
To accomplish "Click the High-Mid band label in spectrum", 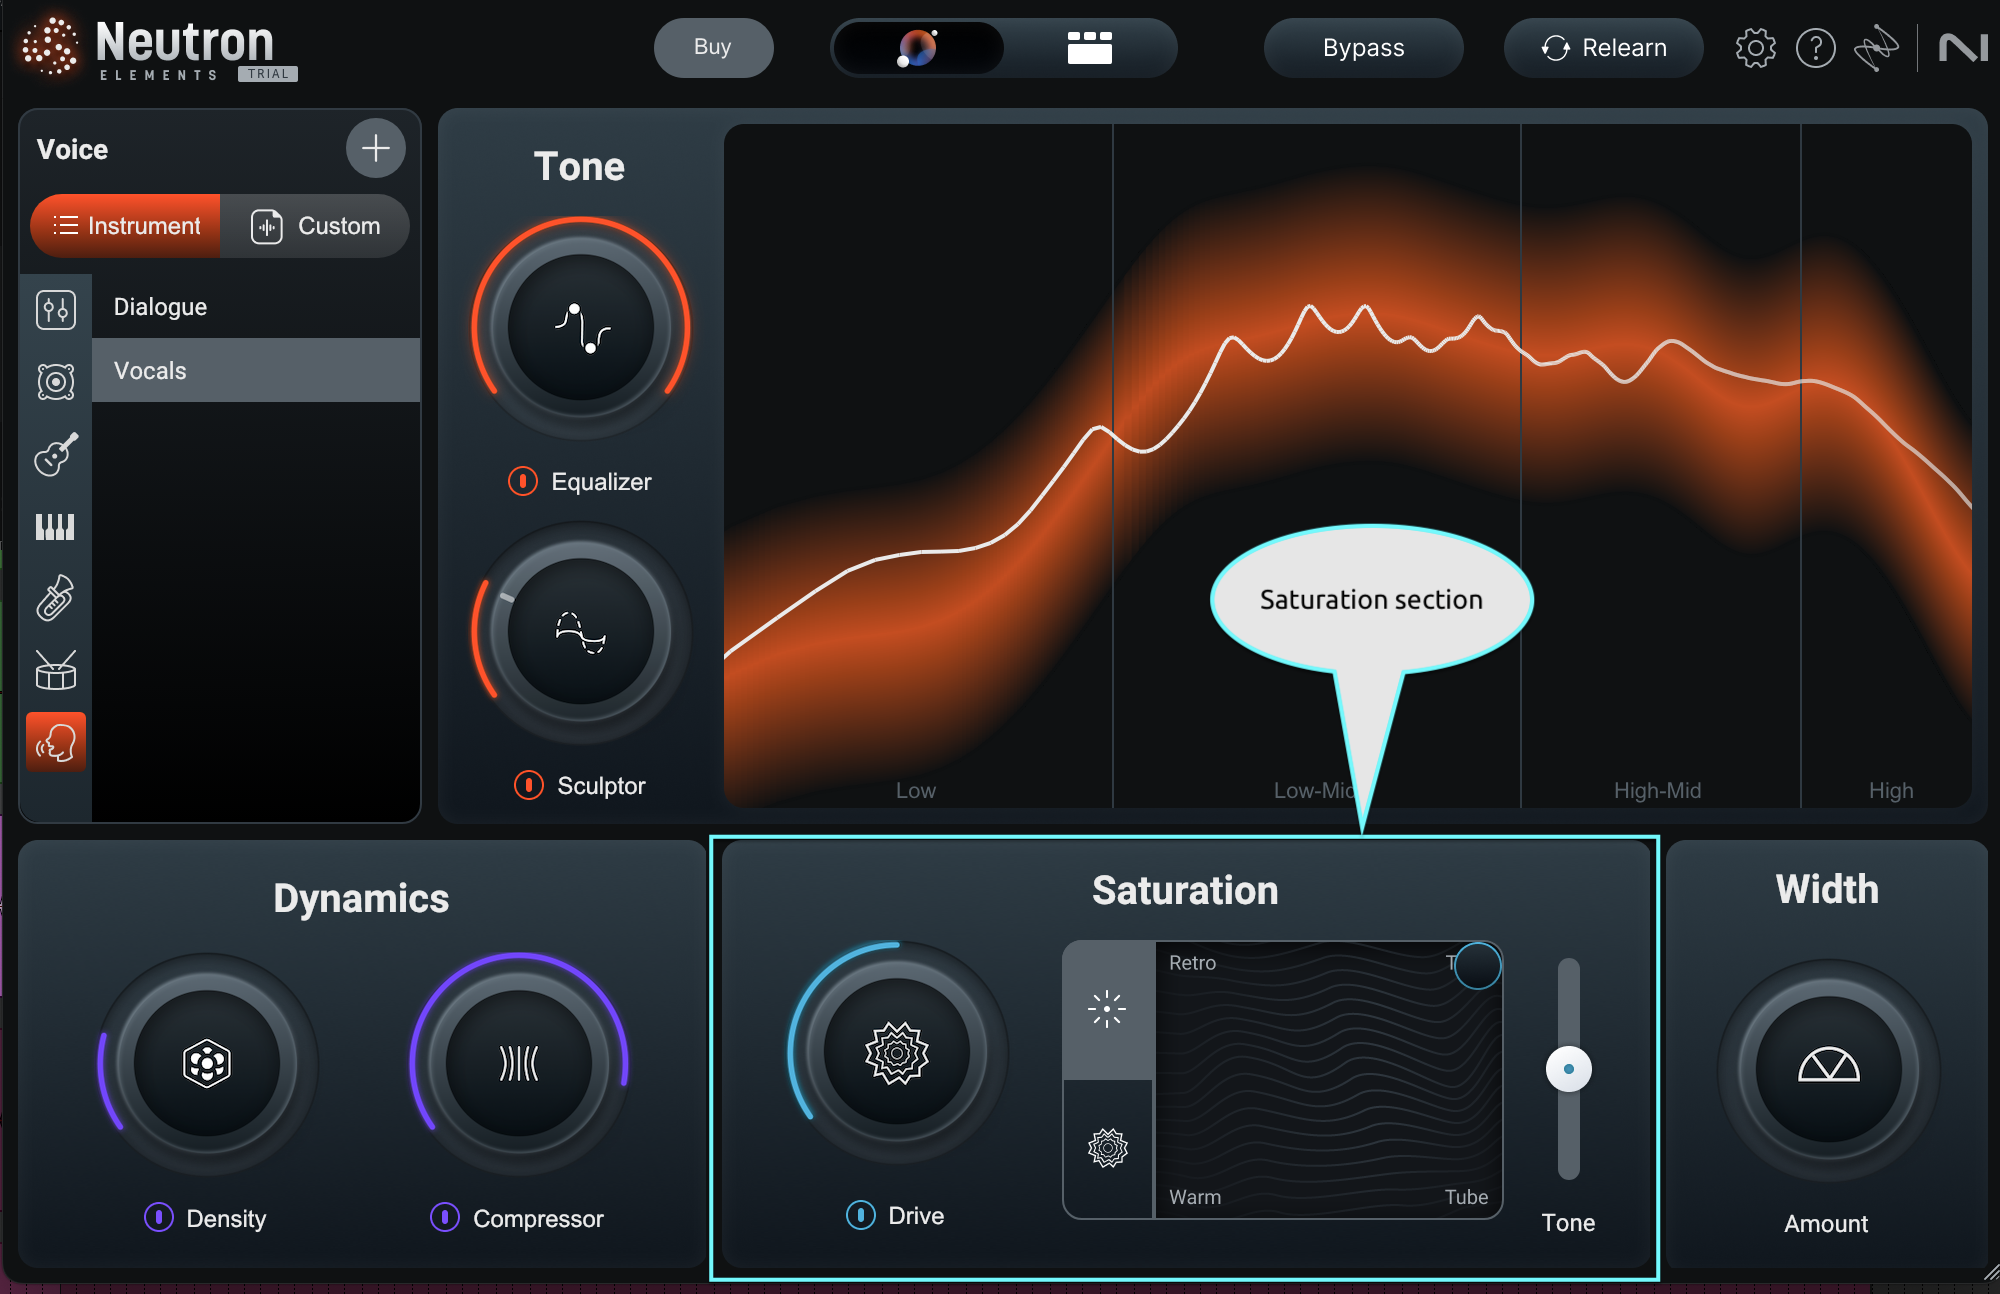I will coord(1657,790).
